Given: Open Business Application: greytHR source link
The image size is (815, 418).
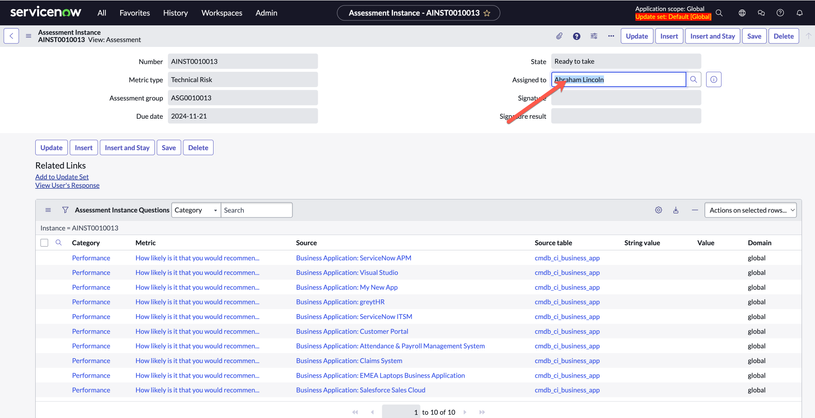Looking at the screenshot, I should (x=340, y=302).
